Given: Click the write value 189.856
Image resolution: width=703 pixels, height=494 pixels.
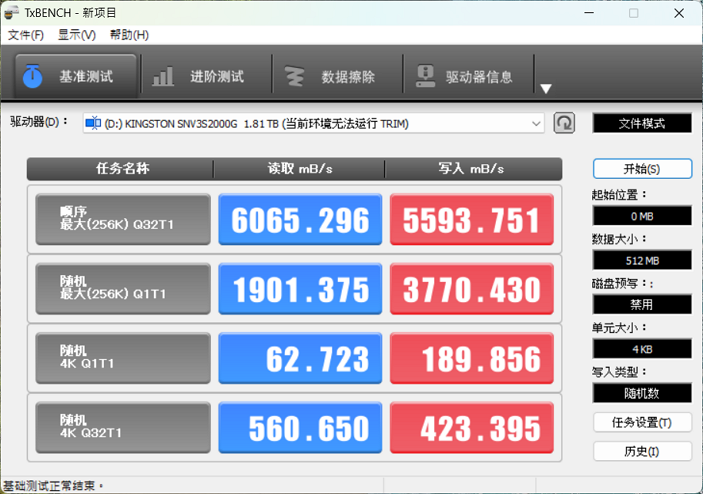Looking at the screenshot, I should [472, 358].
